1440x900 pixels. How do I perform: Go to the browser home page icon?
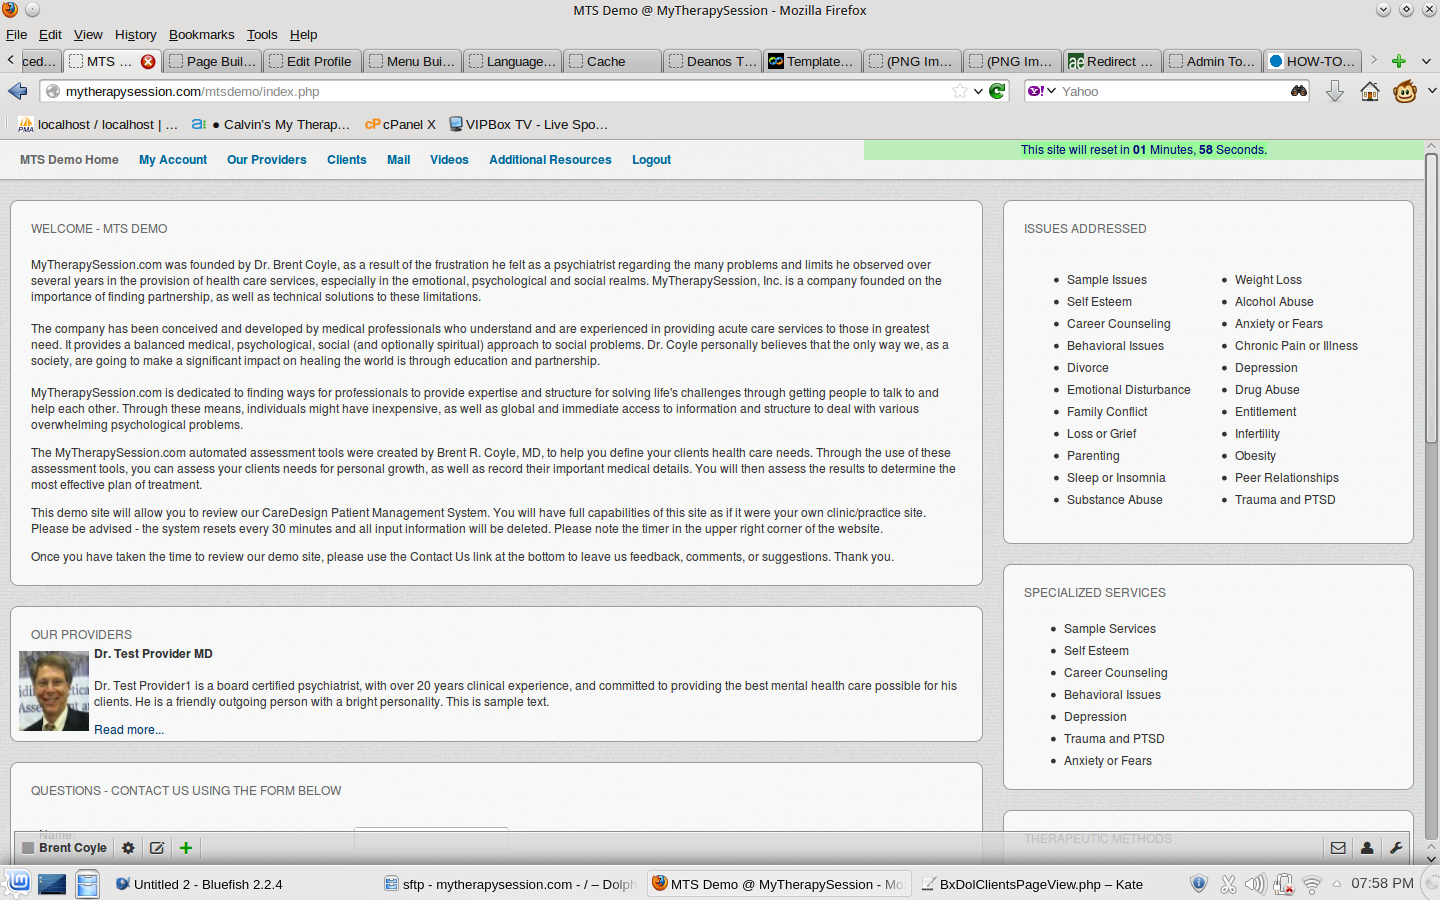[x=1370, y=91]
